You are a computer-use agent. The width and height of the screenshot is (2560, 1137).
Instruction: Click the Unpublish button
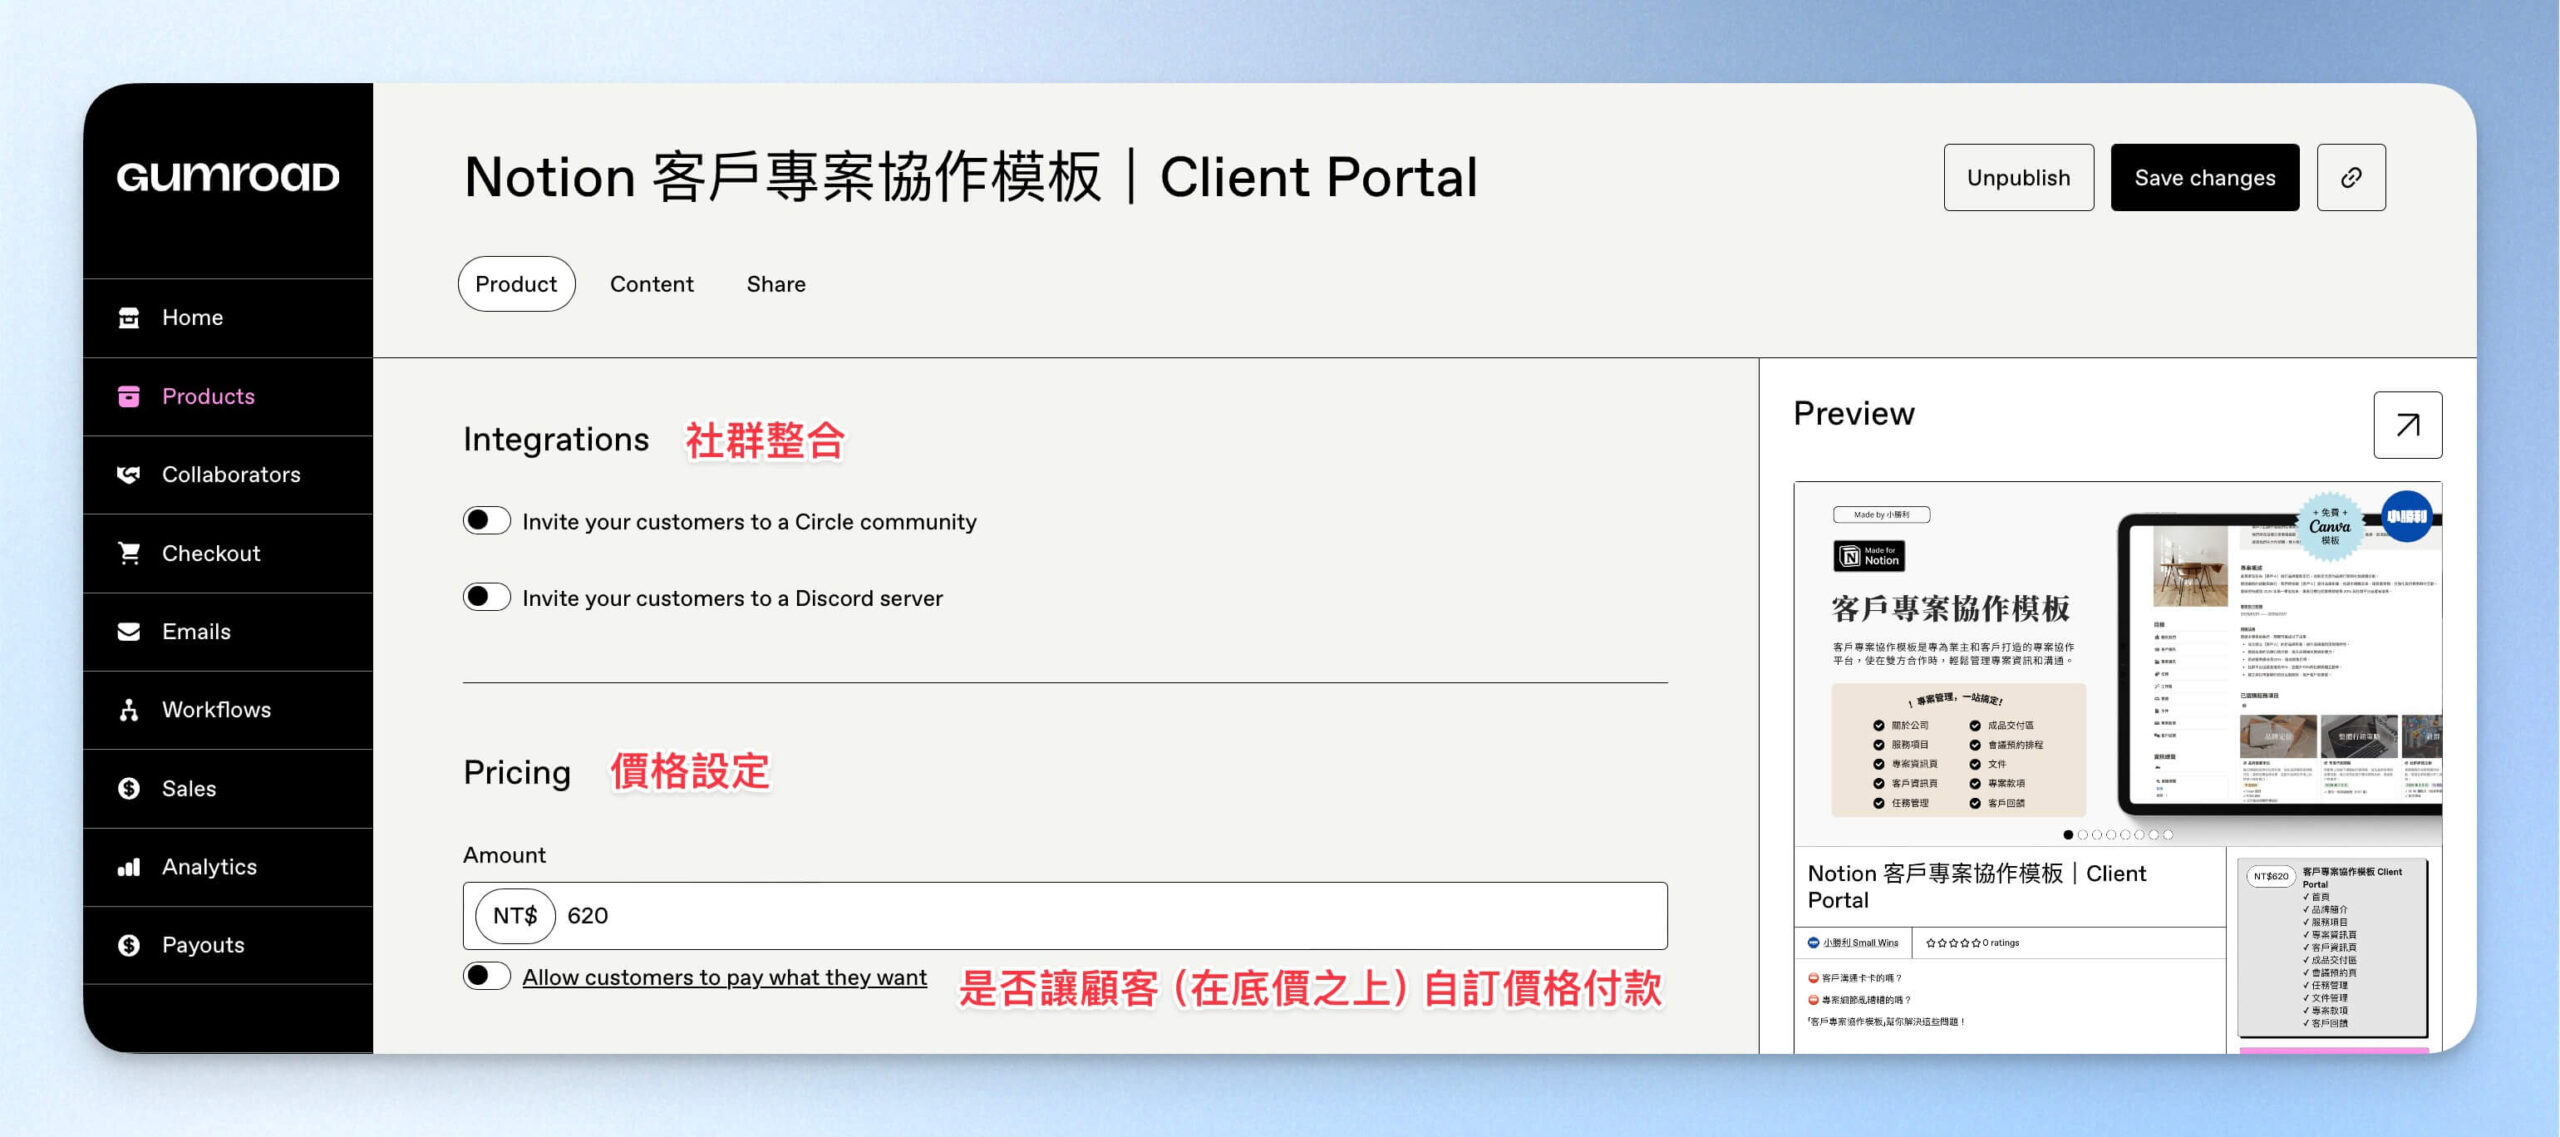coord(2018,178)
